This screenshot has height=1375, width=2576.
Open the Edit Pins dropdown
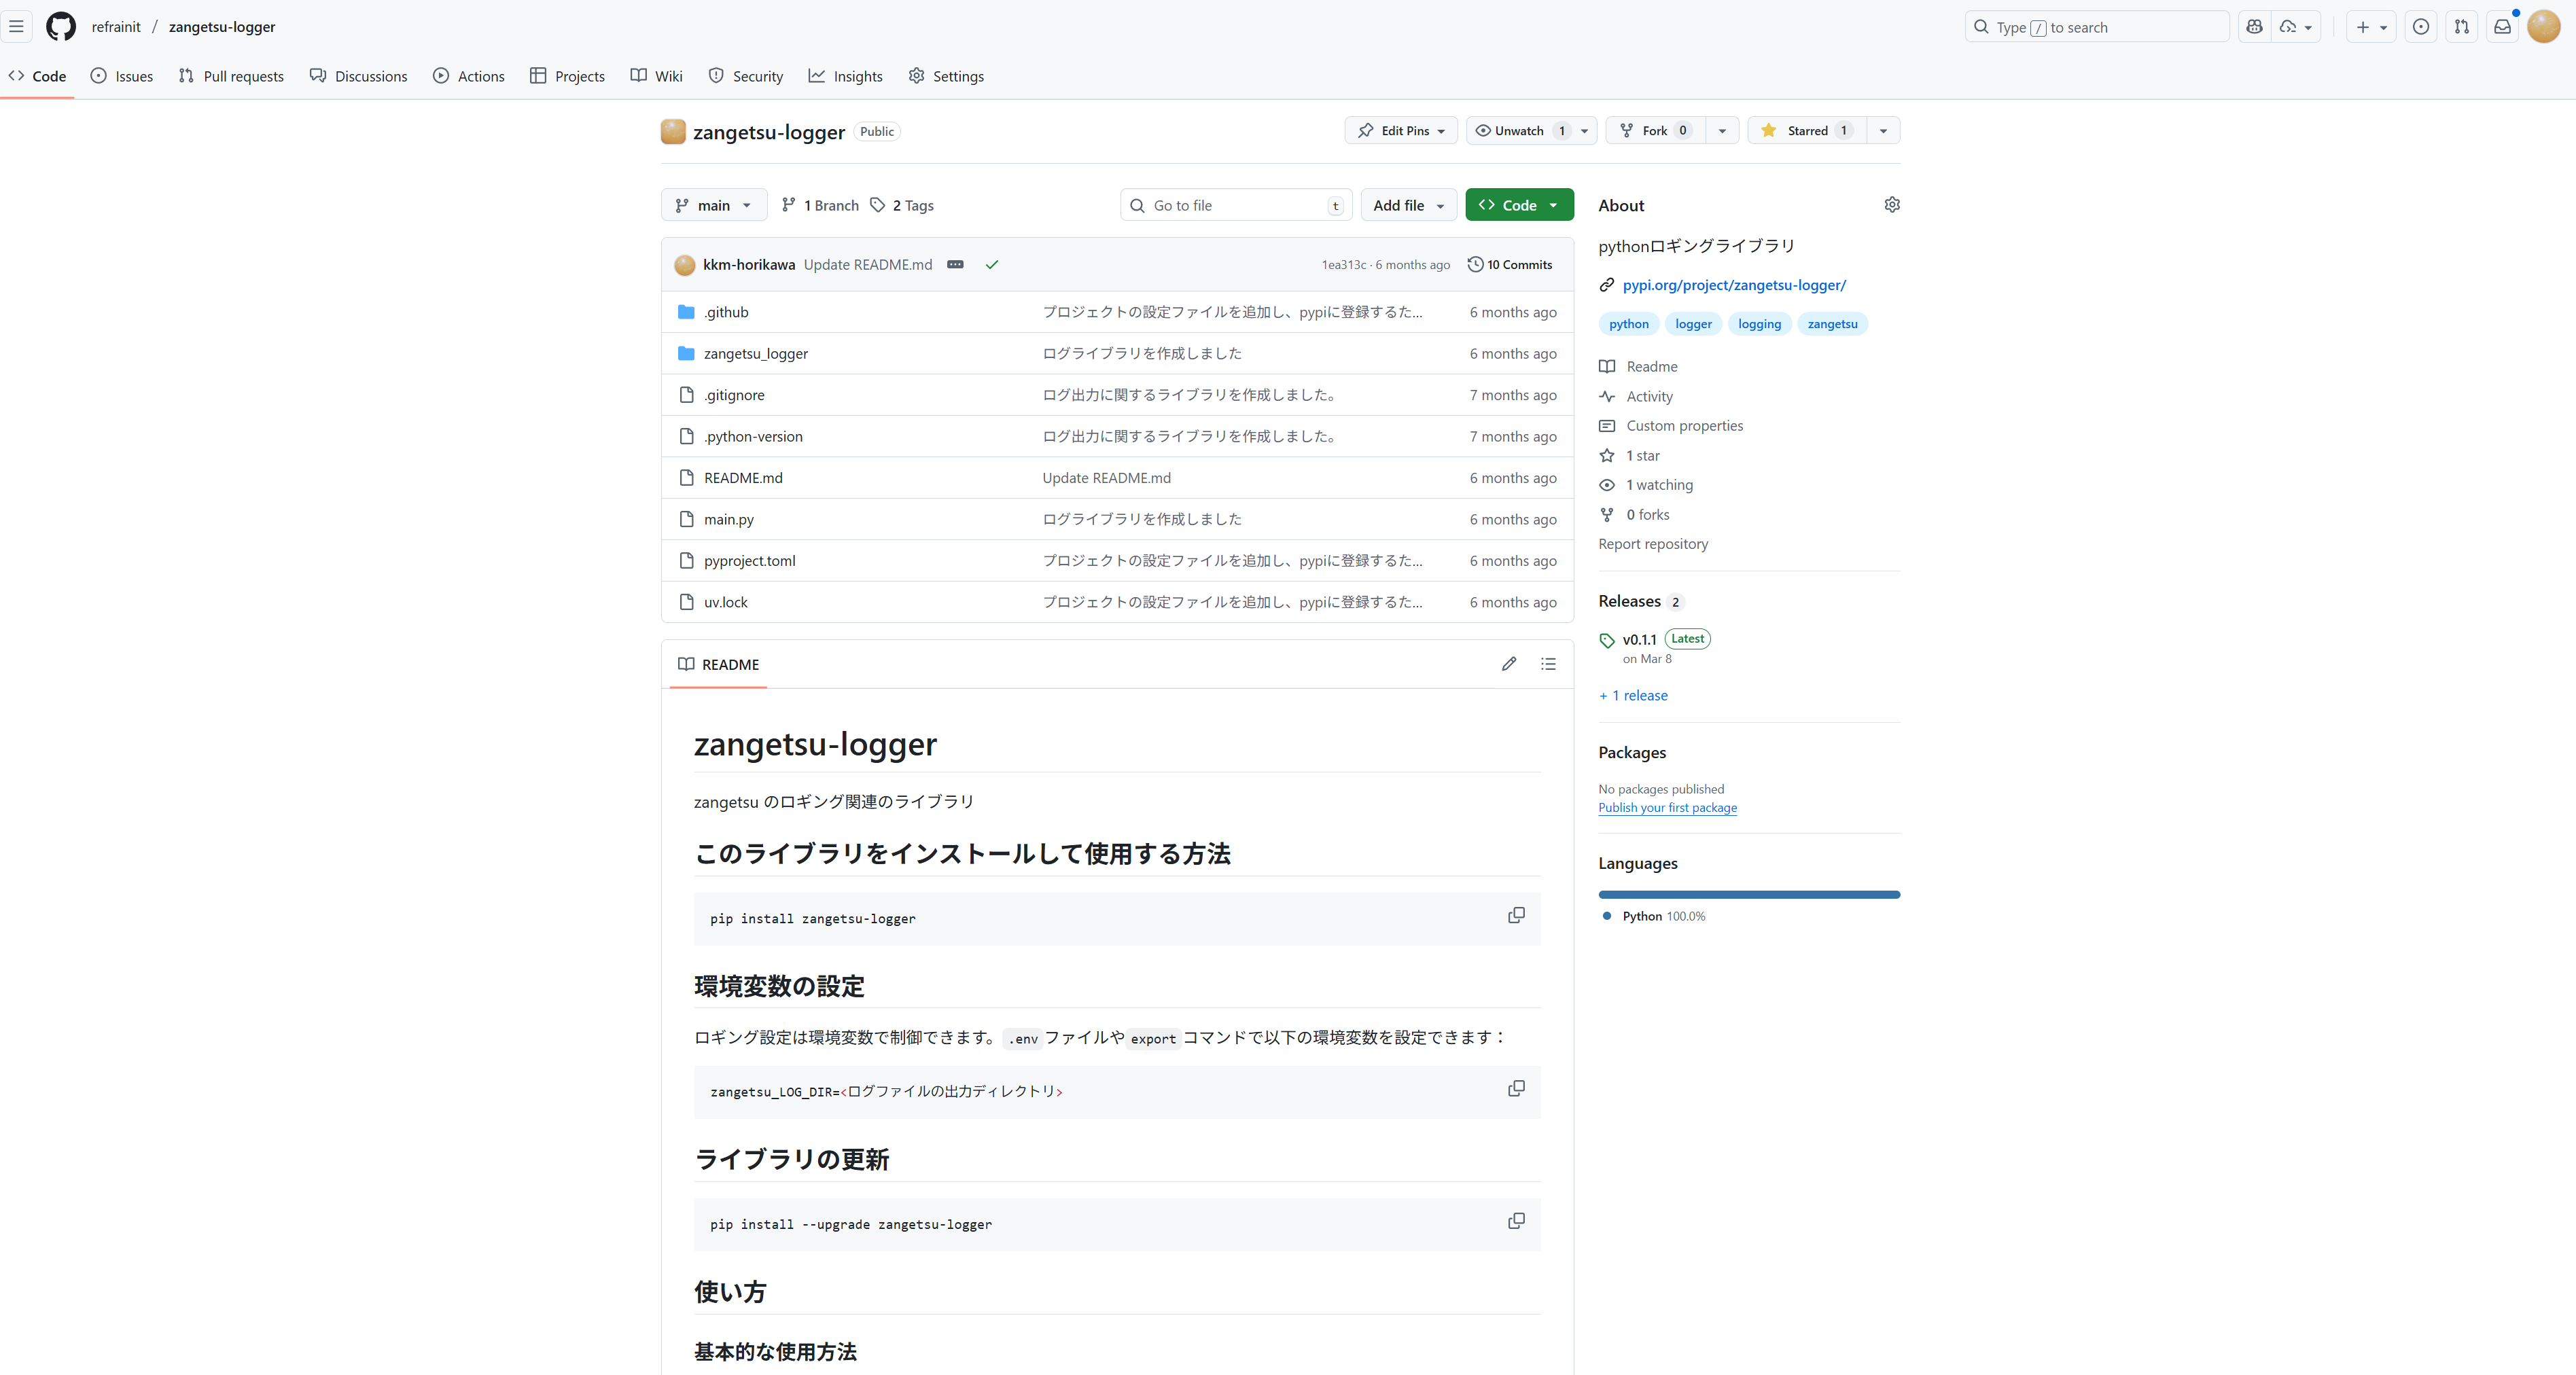pyautogui.click(x=1400, y=131)
